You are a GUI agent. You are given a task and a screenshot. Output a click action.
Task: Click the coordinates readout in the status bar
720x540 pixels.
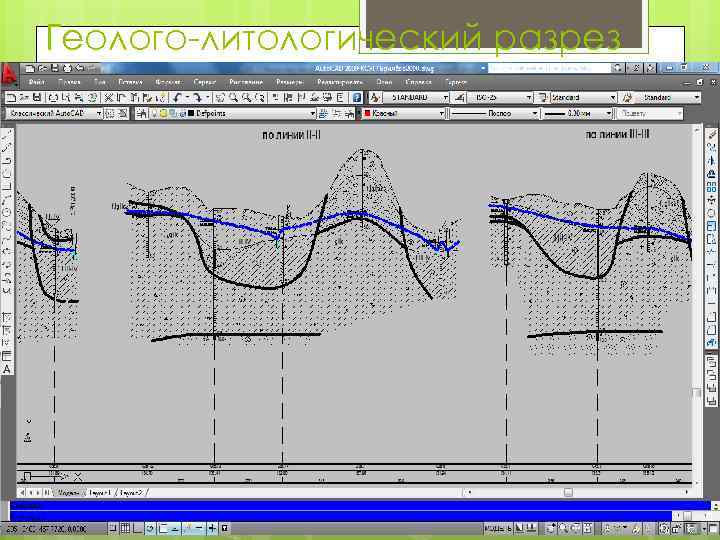point(46,529)
